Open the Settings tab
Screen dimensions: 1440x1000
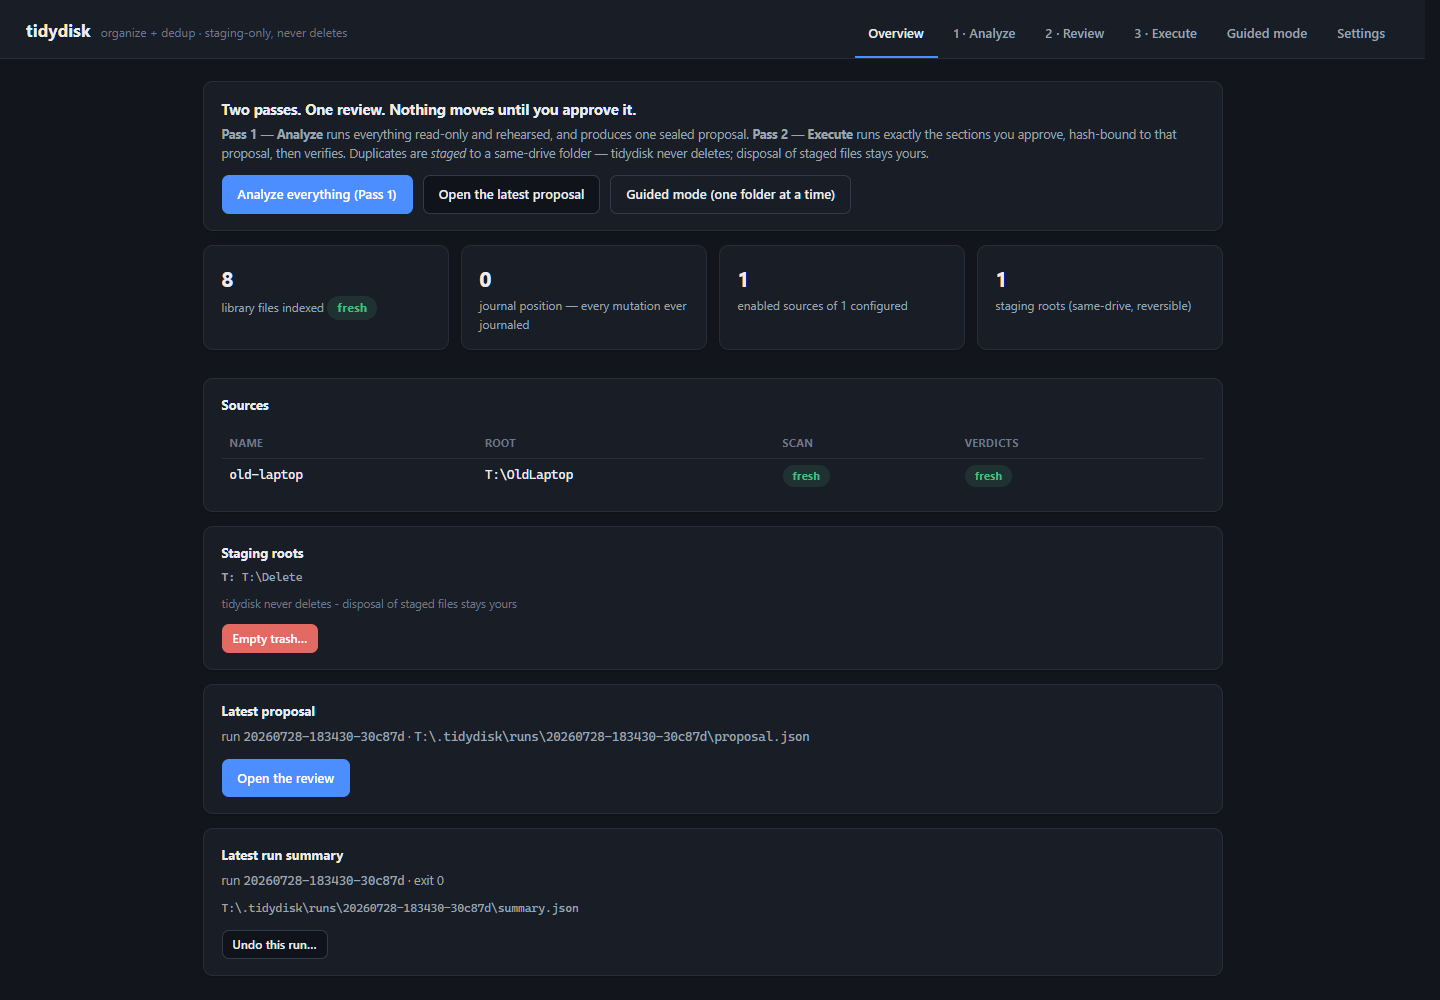point(1361,33)
